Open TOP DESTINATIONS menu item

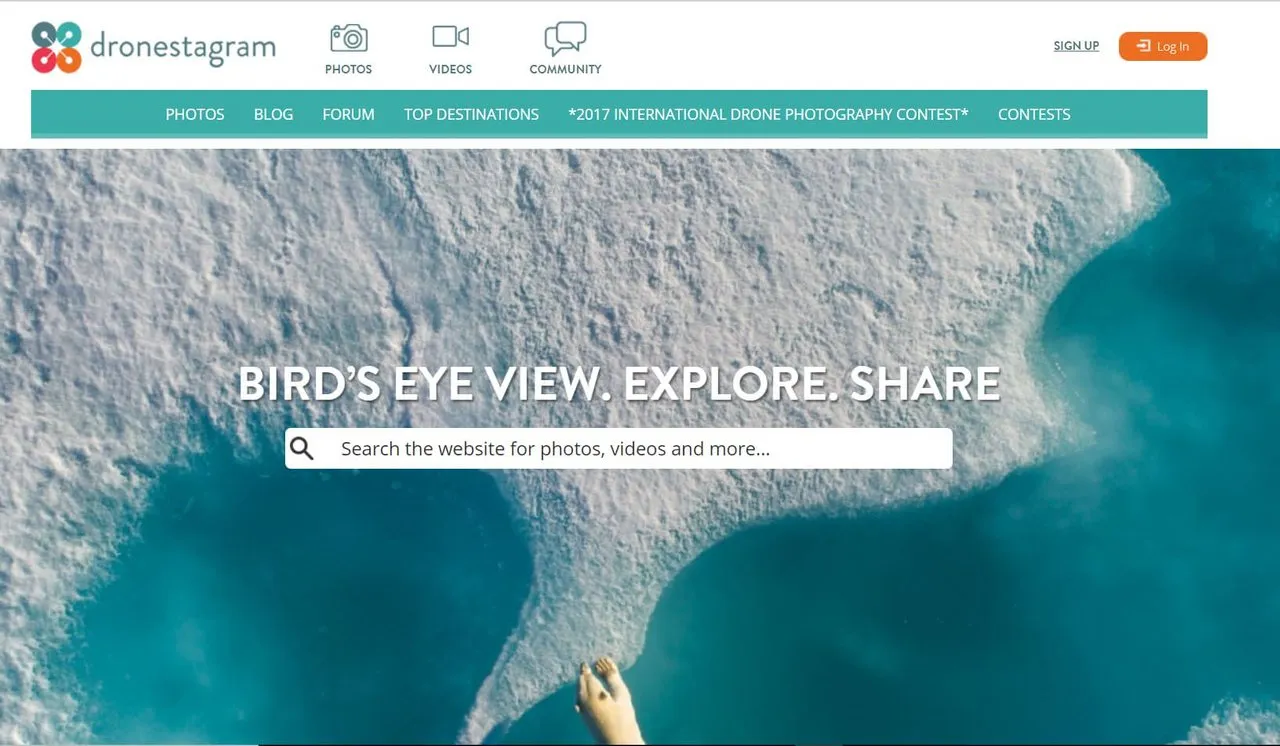471,114
